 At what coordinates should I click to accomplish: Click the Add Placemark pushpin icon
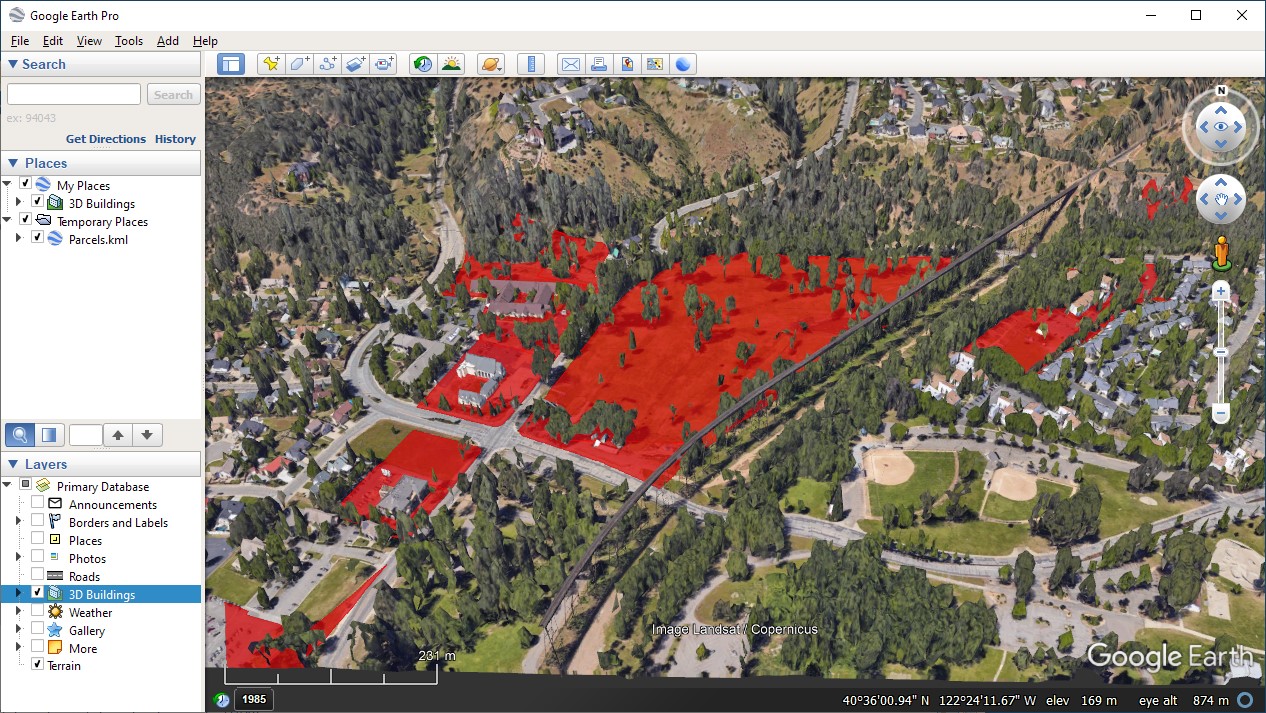(x=270, y=64)
